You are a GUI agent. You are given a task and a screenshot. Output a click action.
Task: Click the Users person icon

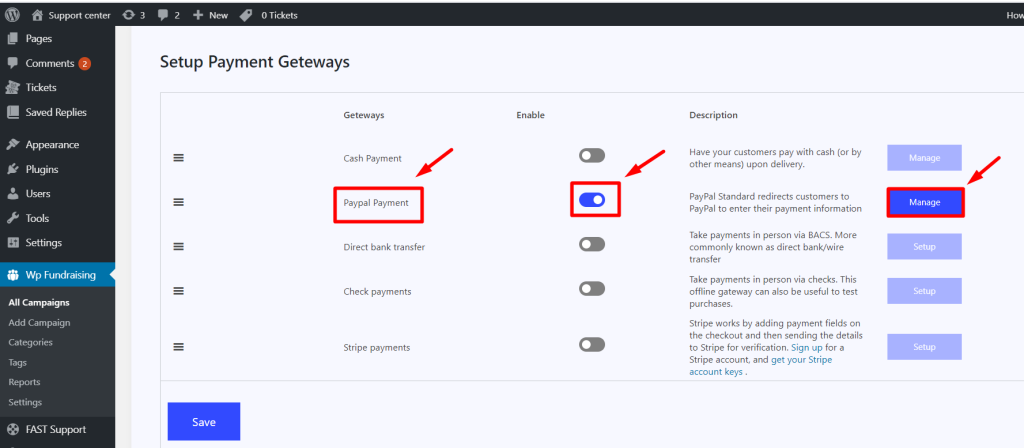12,193
